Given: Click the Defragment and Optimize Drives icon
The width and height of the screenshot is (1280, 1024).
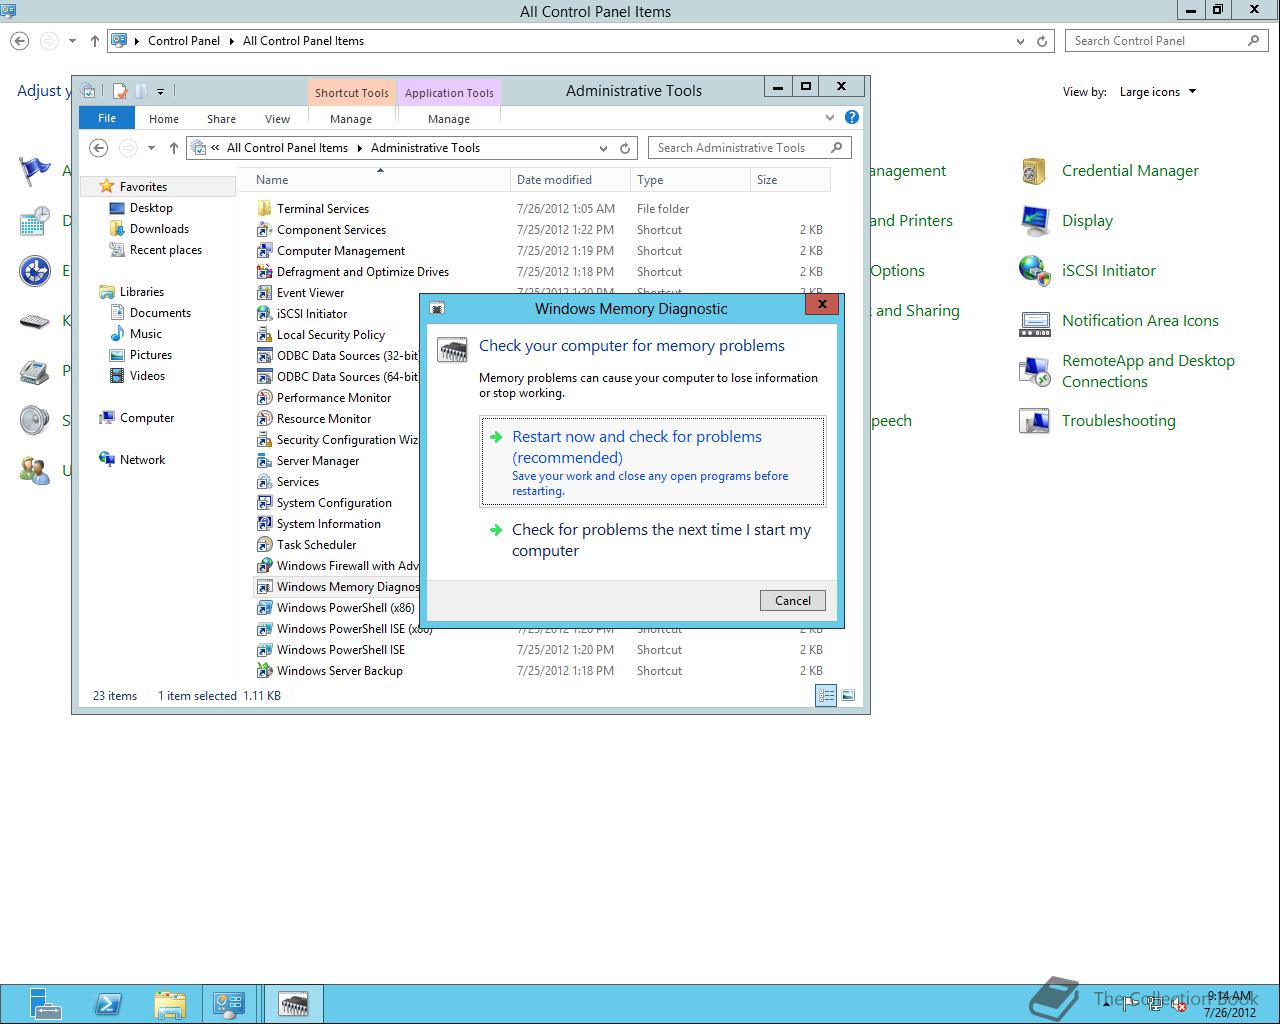Looking at the screenshot, I should point(264,271).
